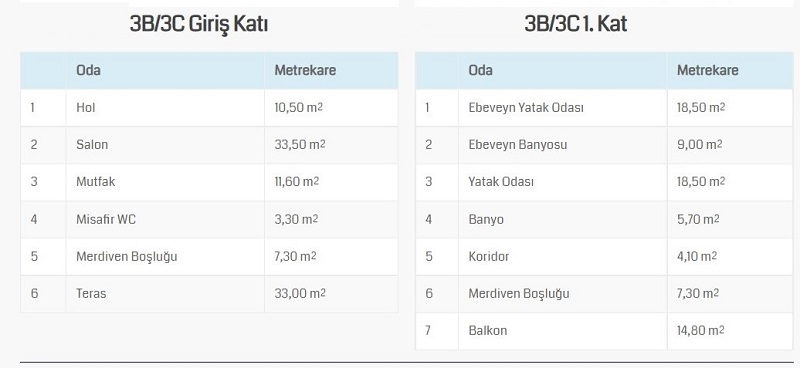Select the Banyo row
Screen dimensions: 800x368
pos(604,219)
